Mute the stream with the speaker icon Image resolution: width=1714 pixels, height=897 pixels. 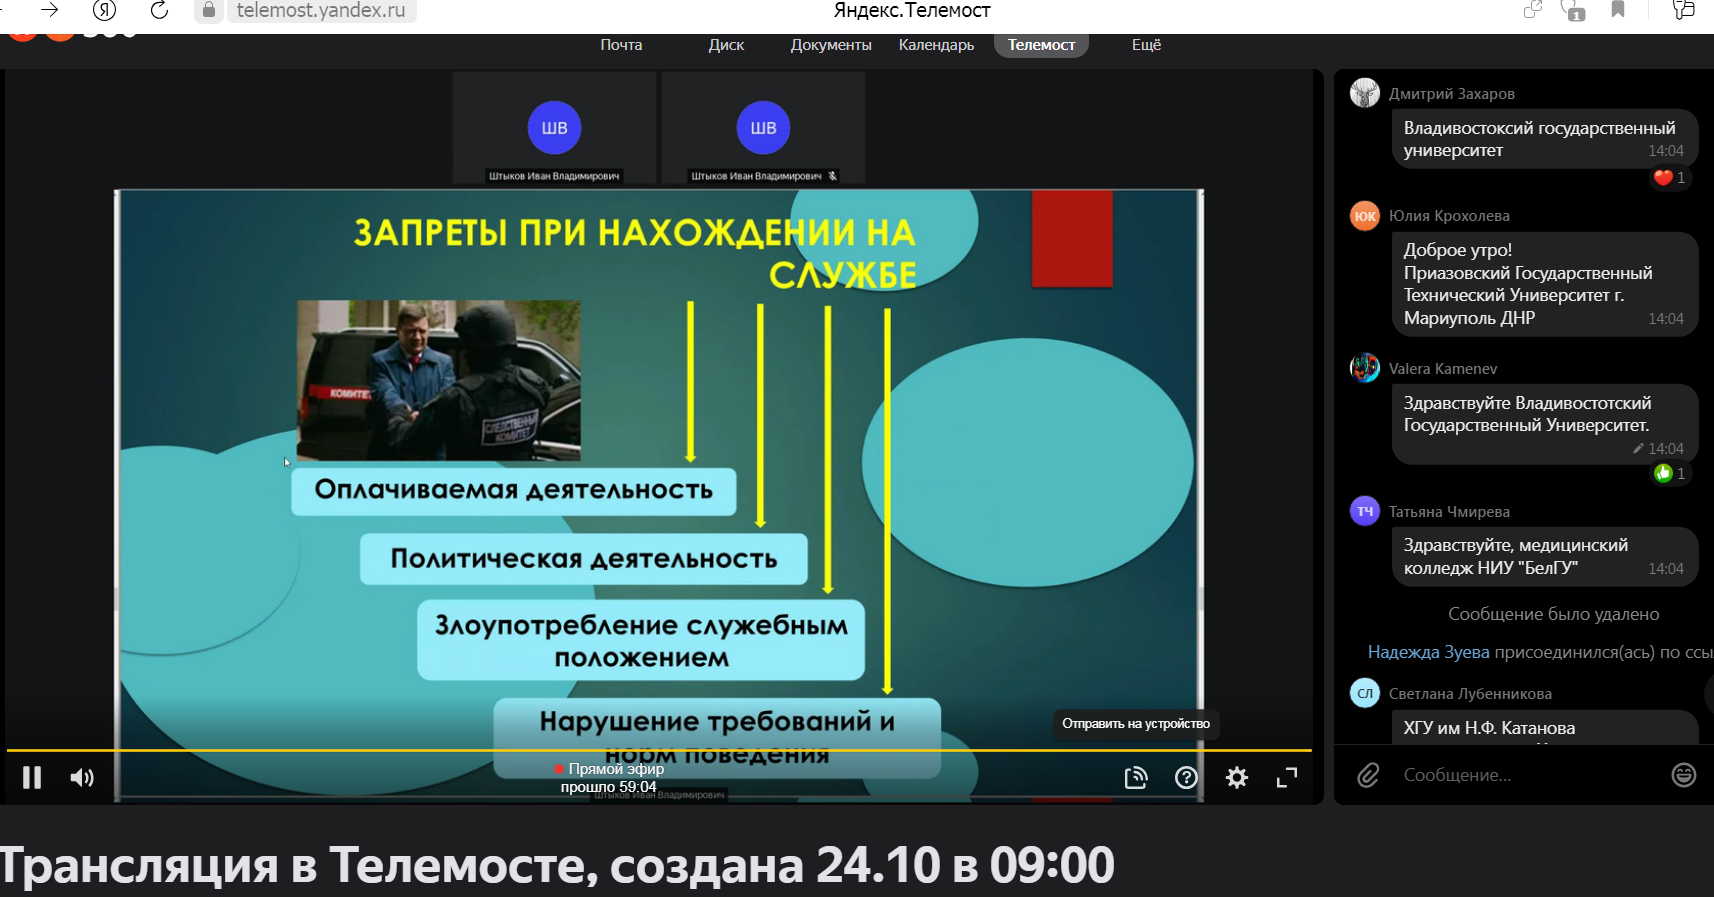[82, 777]
